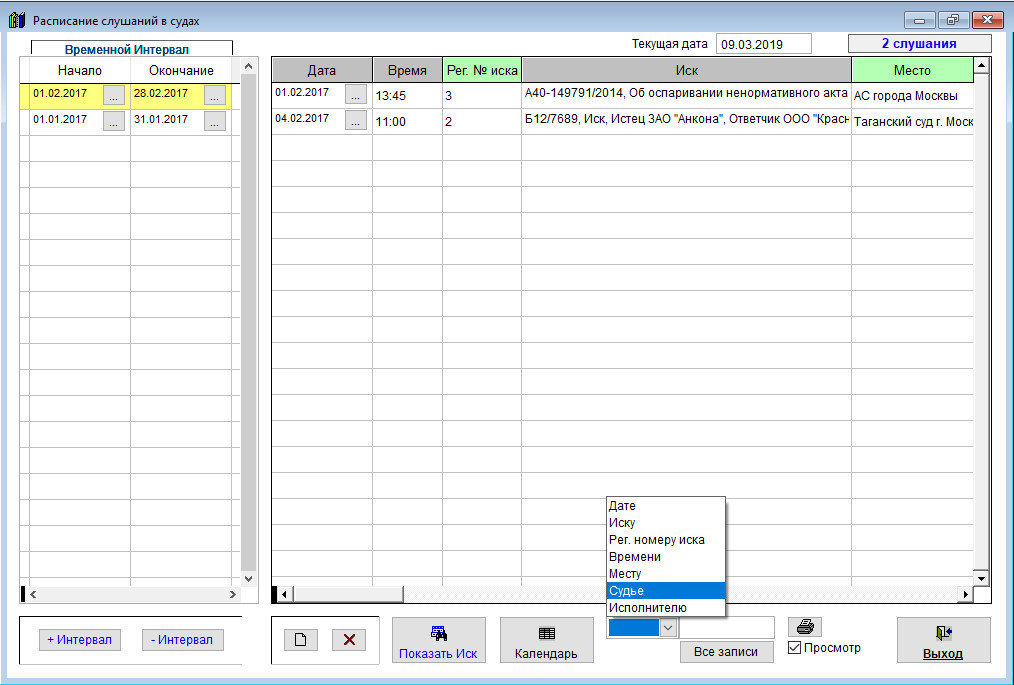This screenshot has width=1014, height=685.
Task: Click hearings grid scroll up arrow
Action: pos(982,65)
